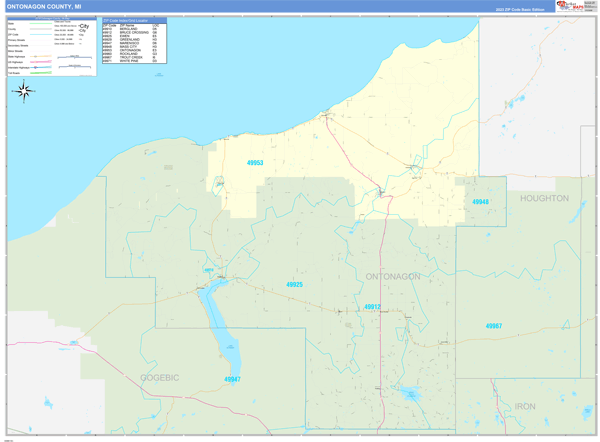This screenshot has width=600, height=442.
Task: Click the ZIP code 49912 label
Action: click(371, 307)
